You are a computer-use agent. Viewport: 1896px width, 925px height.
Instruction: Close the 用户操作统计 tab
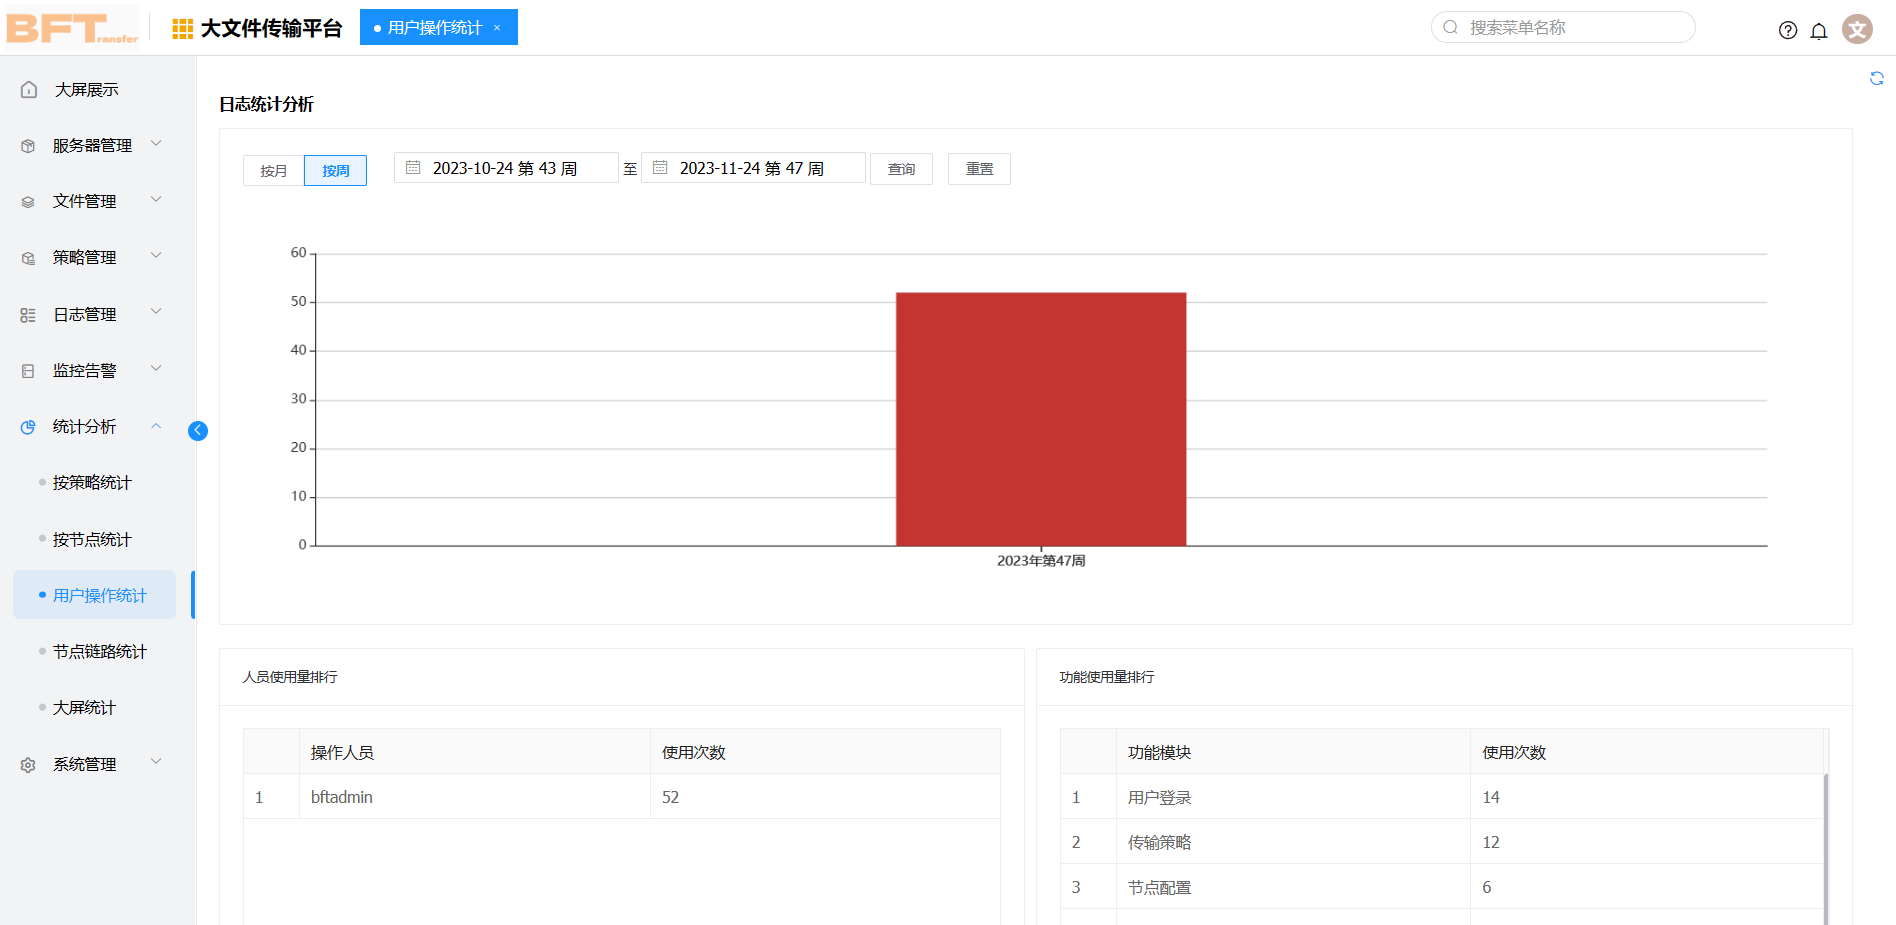point(497,28)
